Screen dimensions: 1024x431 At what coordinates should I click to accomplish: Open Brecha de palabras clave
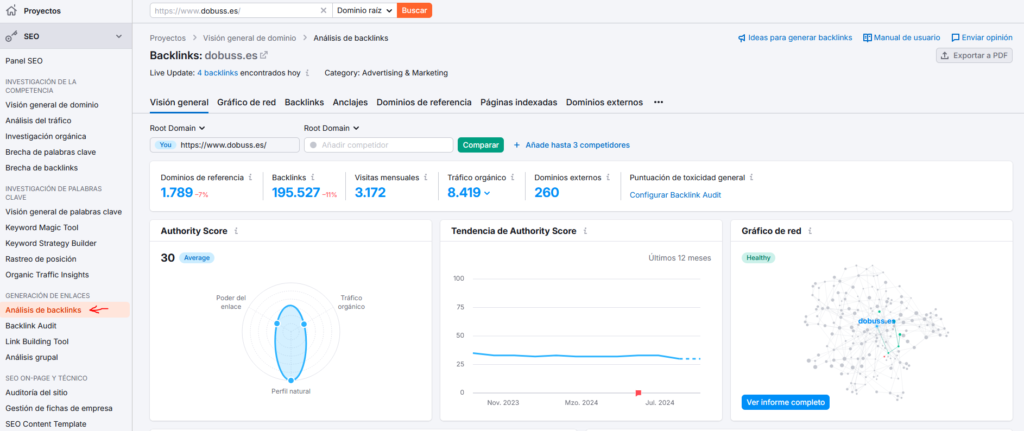tap(51, 152)
